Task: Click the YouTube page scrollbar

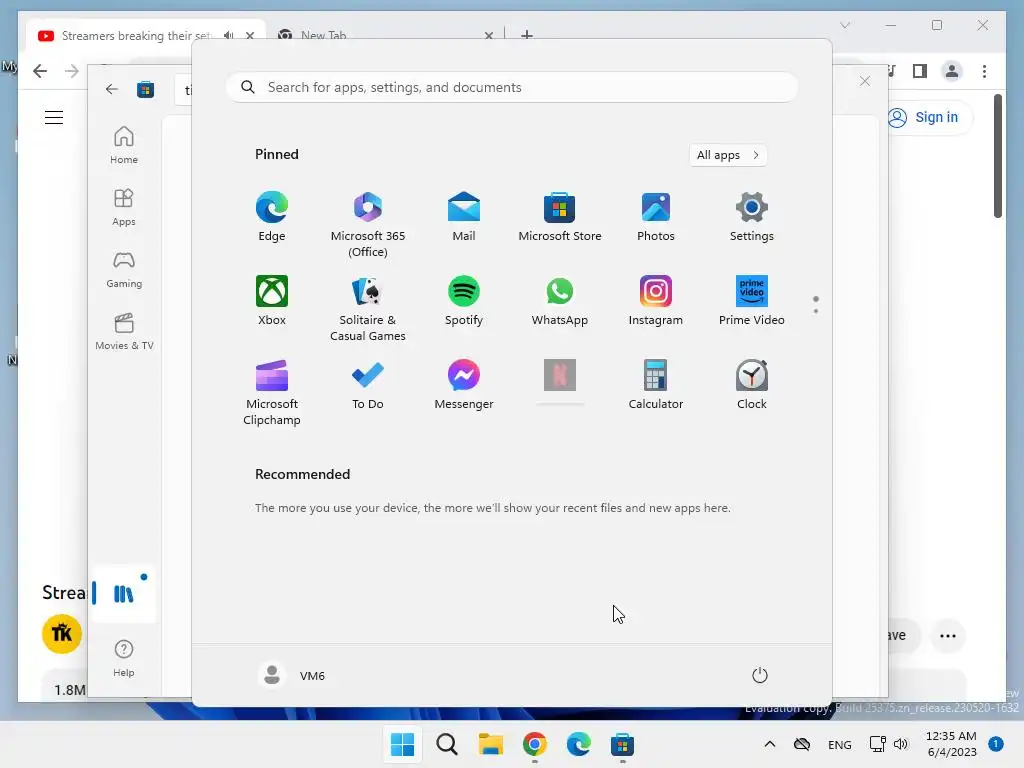Action: [998, 156]
